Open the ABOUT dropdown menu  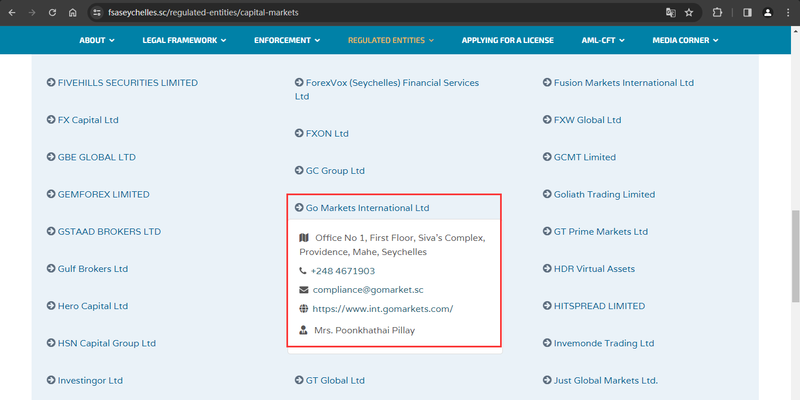(97, 40)
